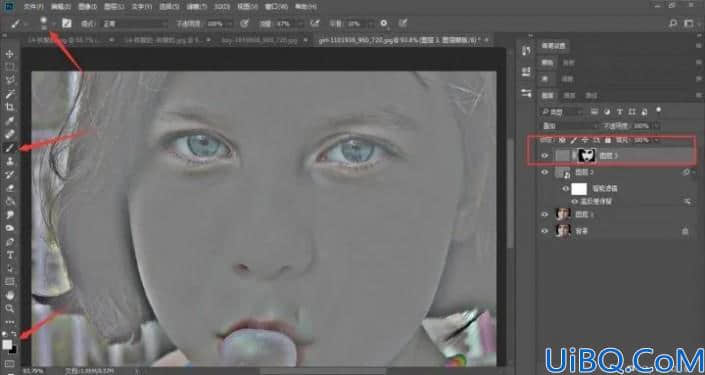Screen dimensions: 705x375
Task: Switch to the boy-1919968_960_720.jpg tab
Action: (x=259, y=40)
